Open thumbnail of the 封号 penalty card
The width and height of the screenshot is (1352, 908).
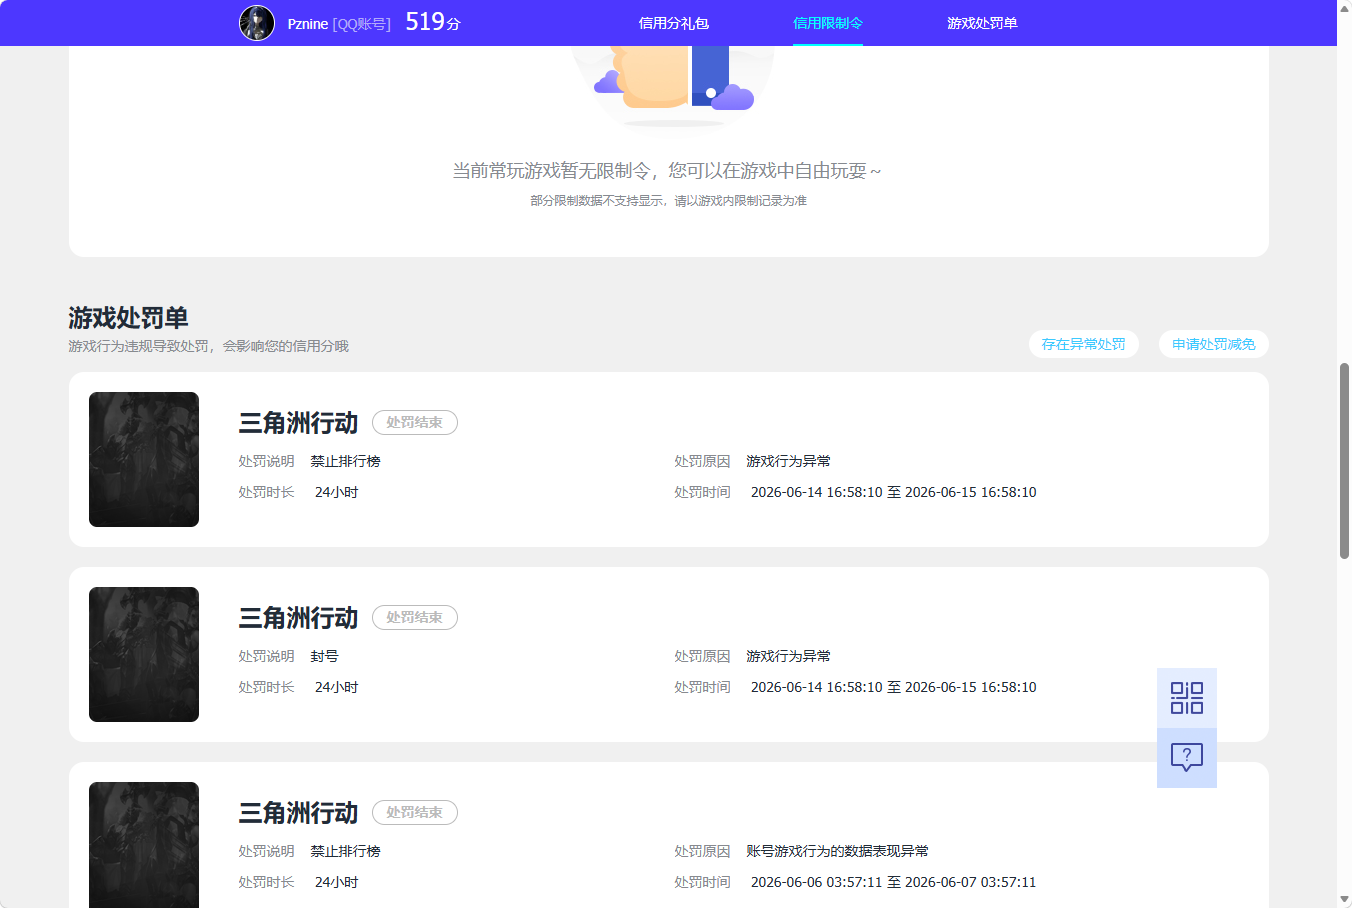point(144,654)
